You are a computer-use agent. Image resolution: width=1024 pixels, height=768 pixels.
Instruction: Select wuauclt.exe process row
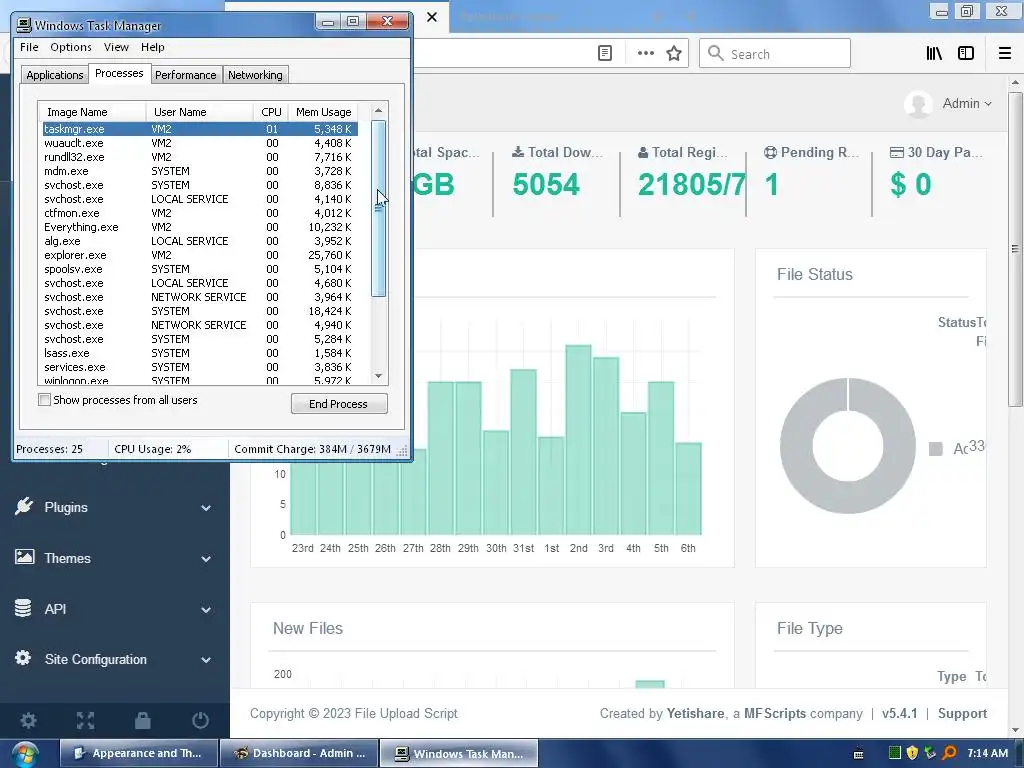click(200, 142)
